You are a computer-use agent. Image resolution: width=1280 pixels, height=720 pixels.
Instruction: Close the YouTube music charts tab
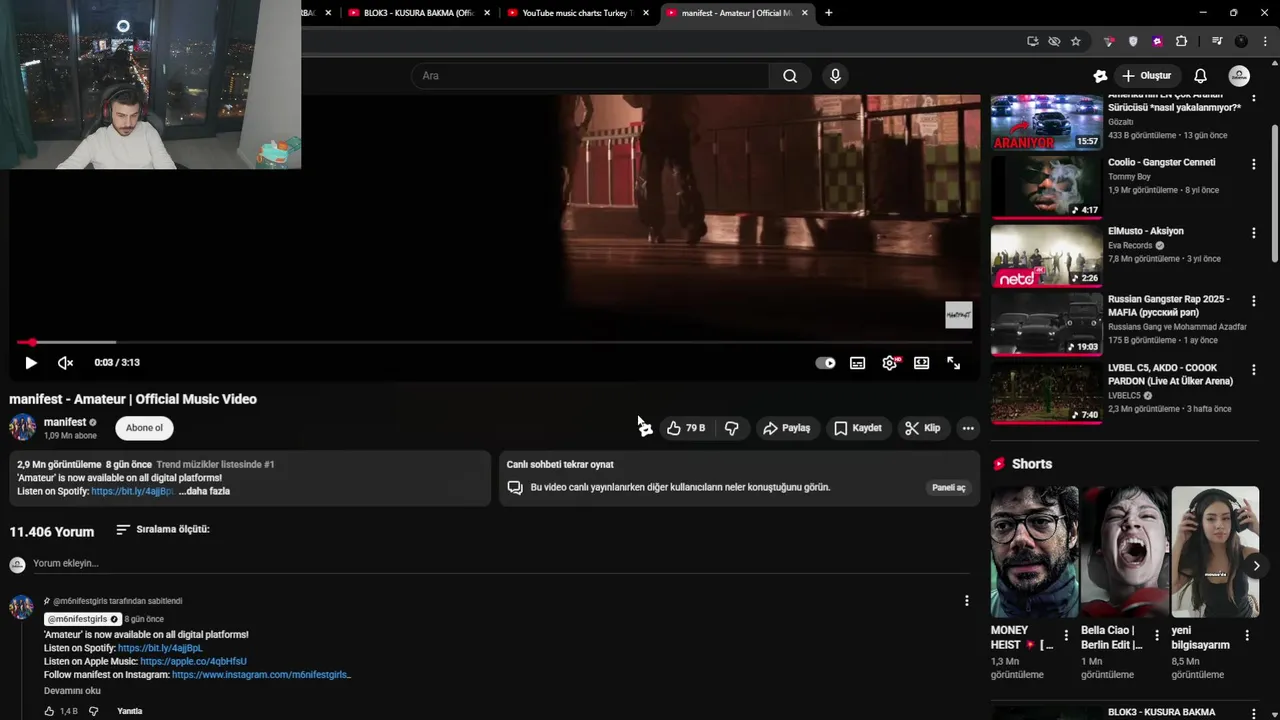(x=646, y=13)
